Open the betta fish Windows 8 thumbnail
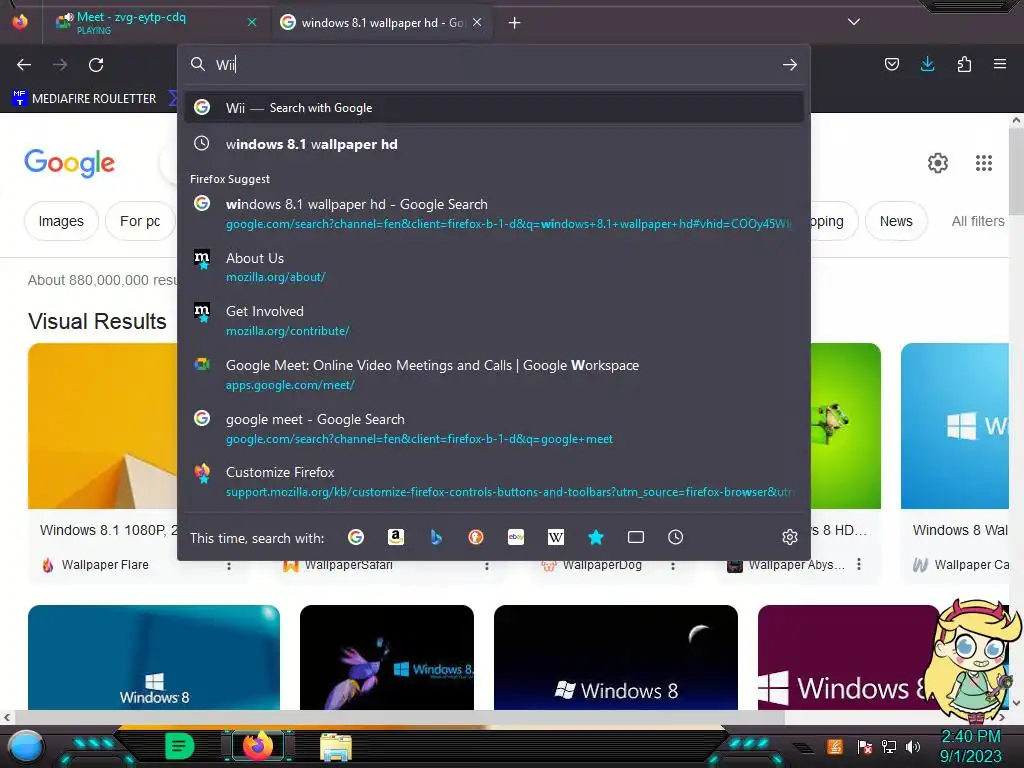This screenshot has height=768, width=1024. [387, 657]
